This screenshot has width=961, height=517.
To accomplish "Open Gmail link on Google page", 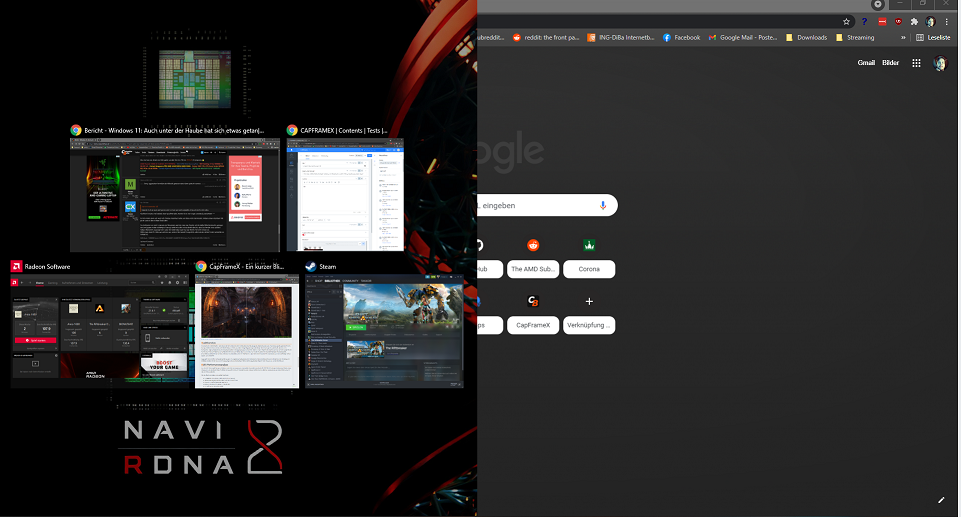I will (x=866, y=62).
